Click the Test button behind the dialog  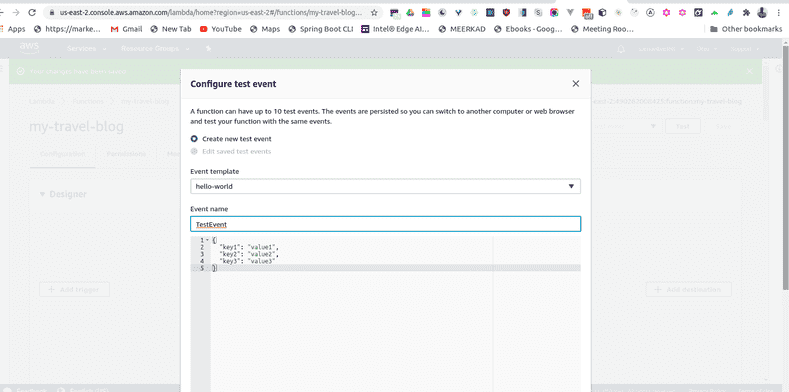683,126
